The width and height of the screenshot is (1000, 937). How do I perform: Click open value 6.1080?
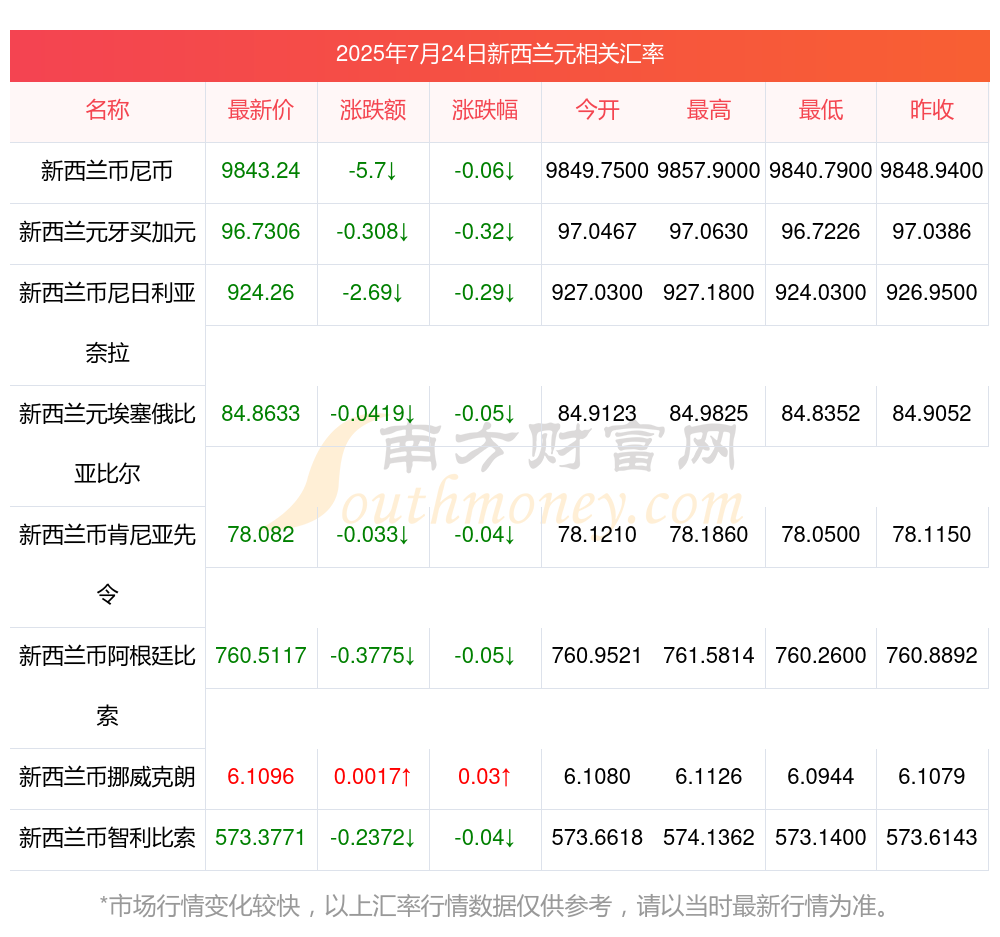click(x=597, y=776)
